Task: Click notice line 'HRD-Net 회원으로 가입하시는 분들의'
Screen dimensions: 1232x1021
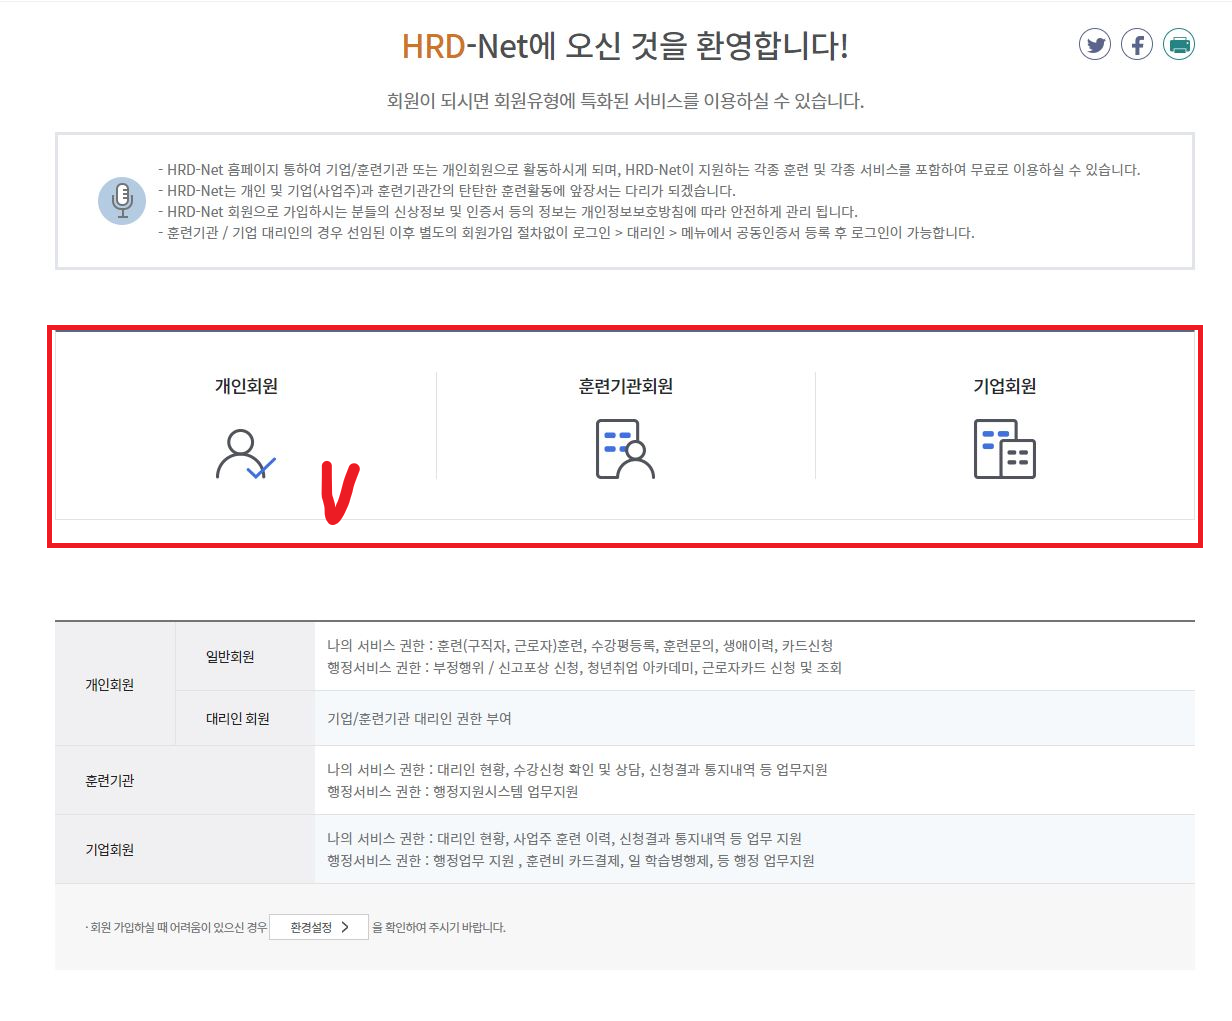Action: 508,212
